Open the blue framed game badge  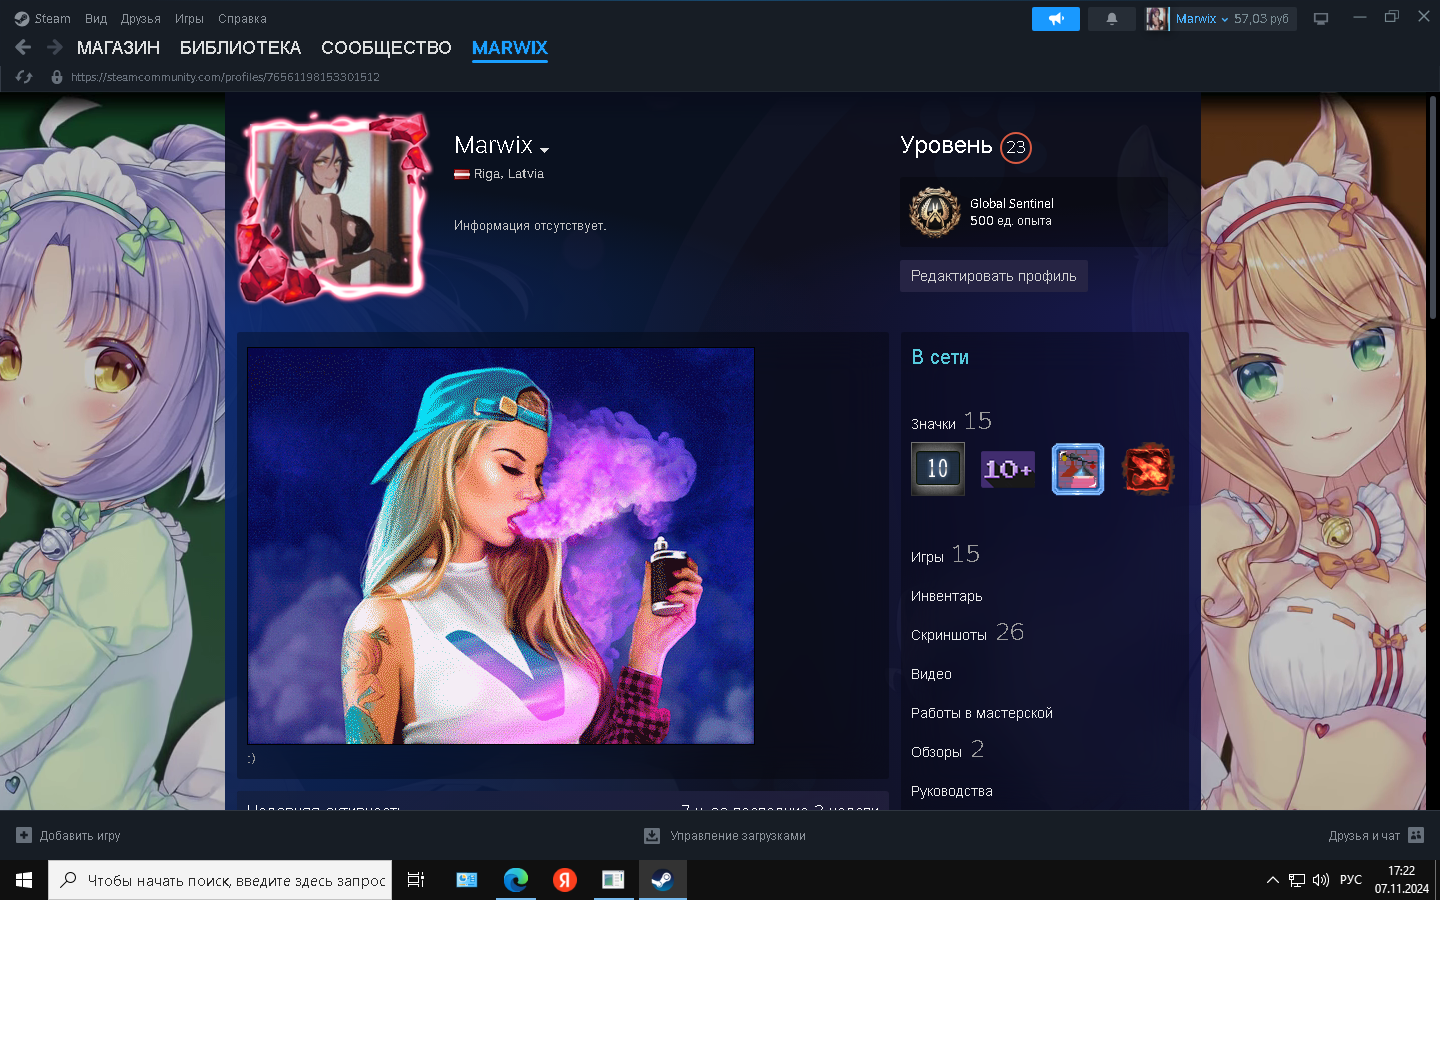tap(1078, 469)
